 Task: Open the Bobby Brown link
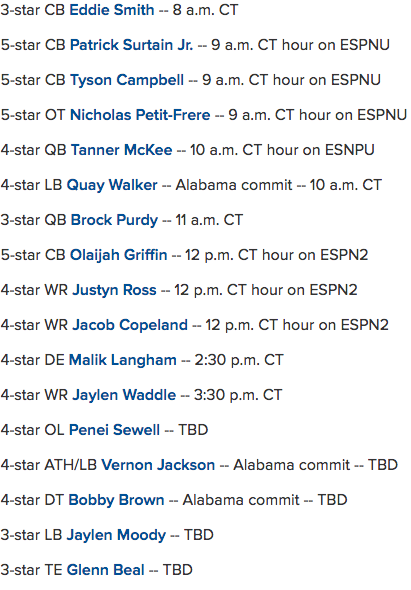pos(116,500)
